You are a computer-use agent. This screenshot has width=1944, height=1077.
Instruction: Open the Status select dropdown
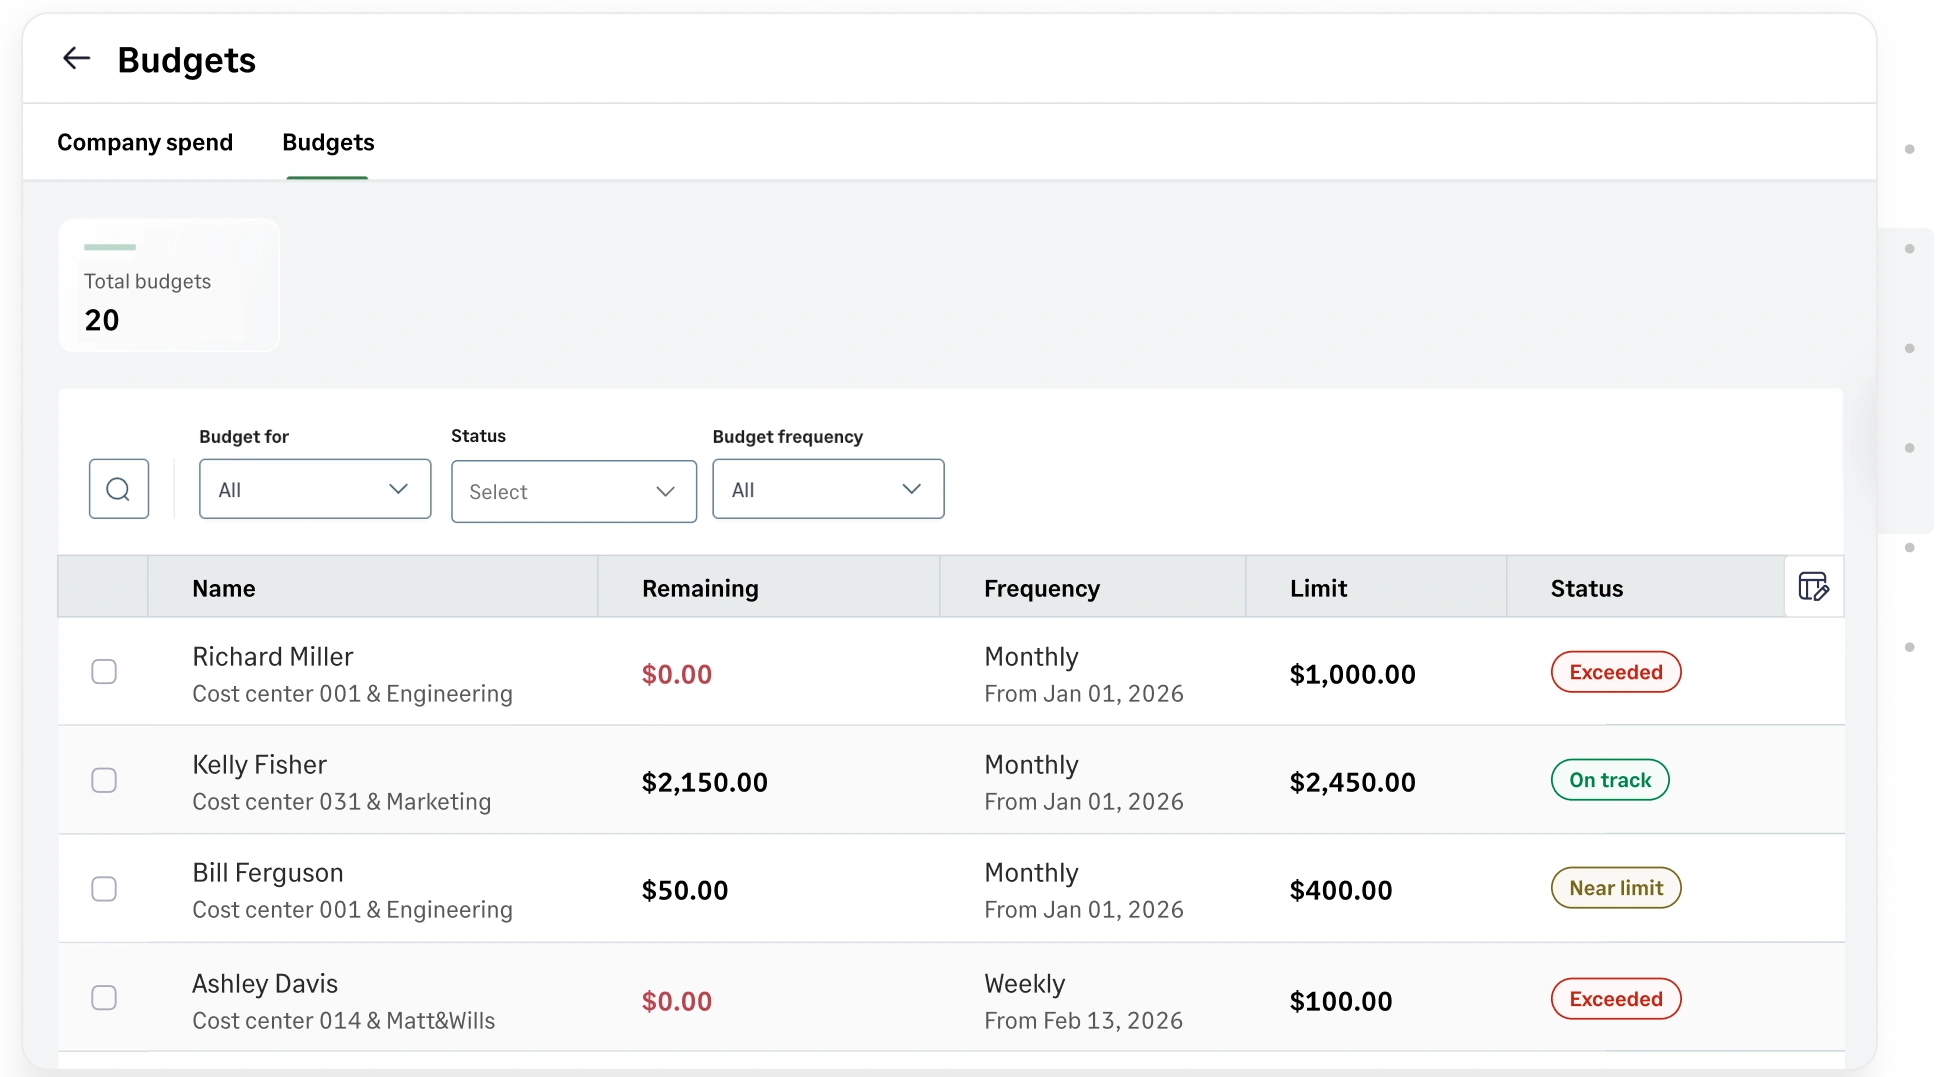click(x=573, y=491)
